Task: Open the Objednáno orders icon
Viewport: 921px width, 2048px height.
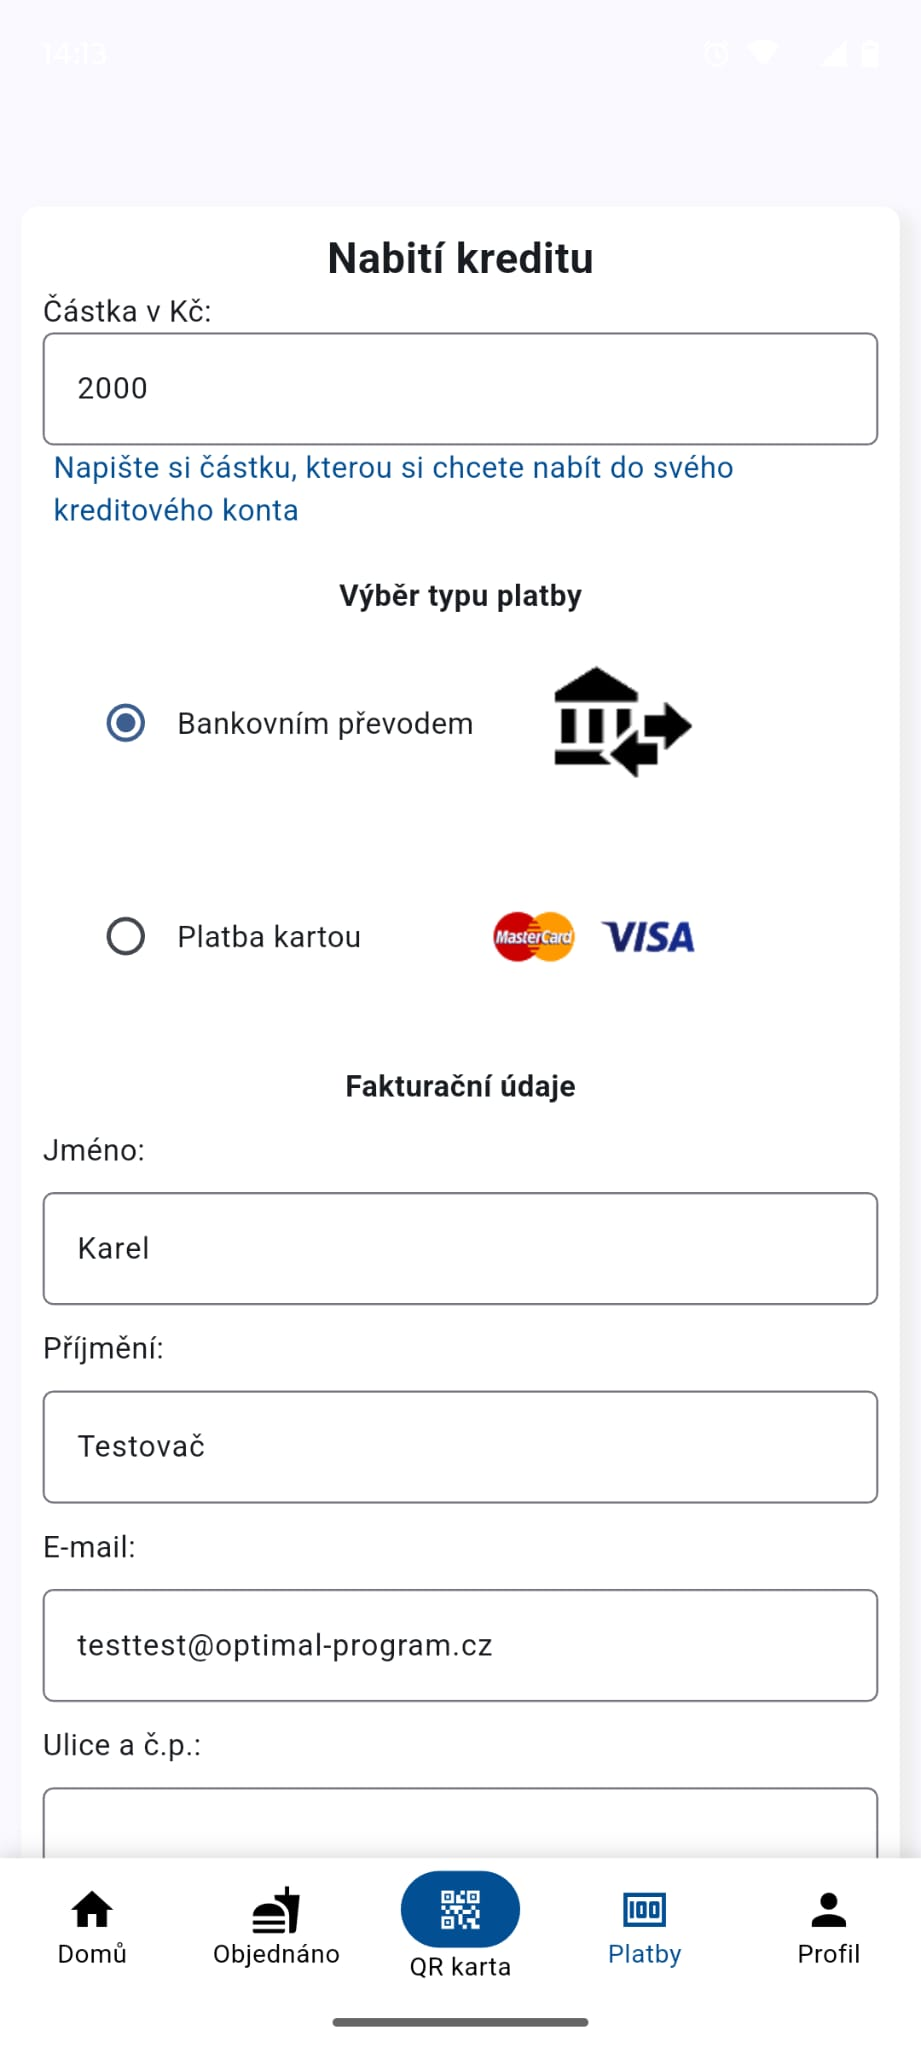Action: 276,1910
